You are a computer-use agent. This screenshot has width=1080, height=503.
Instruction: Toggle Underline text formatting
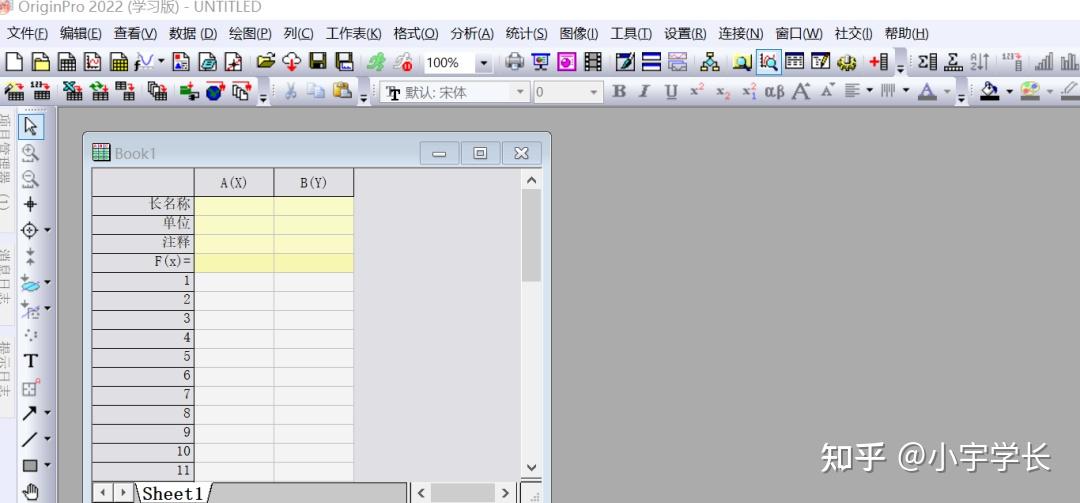click(672, 91)
